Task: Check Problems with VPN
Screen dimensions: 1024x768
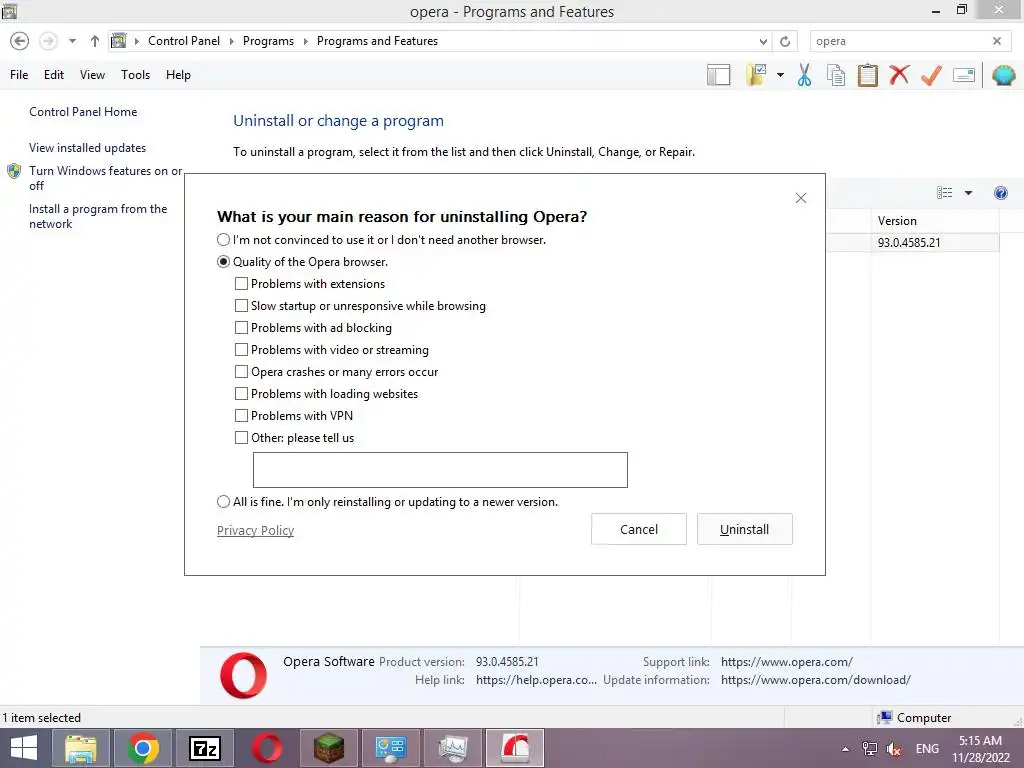Action: point(241,415)
